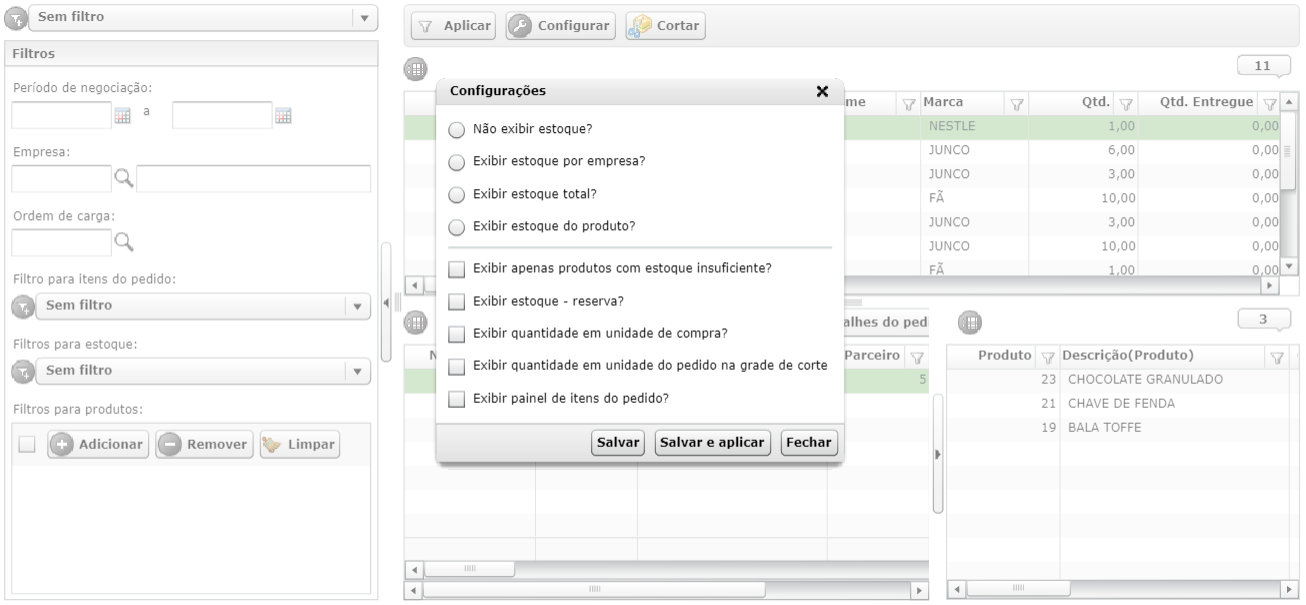Image resolution: width=1306 pixels, height=605 pixels.
Task: Select 'Não exibir estoque?' radio option
Action: 457,130
